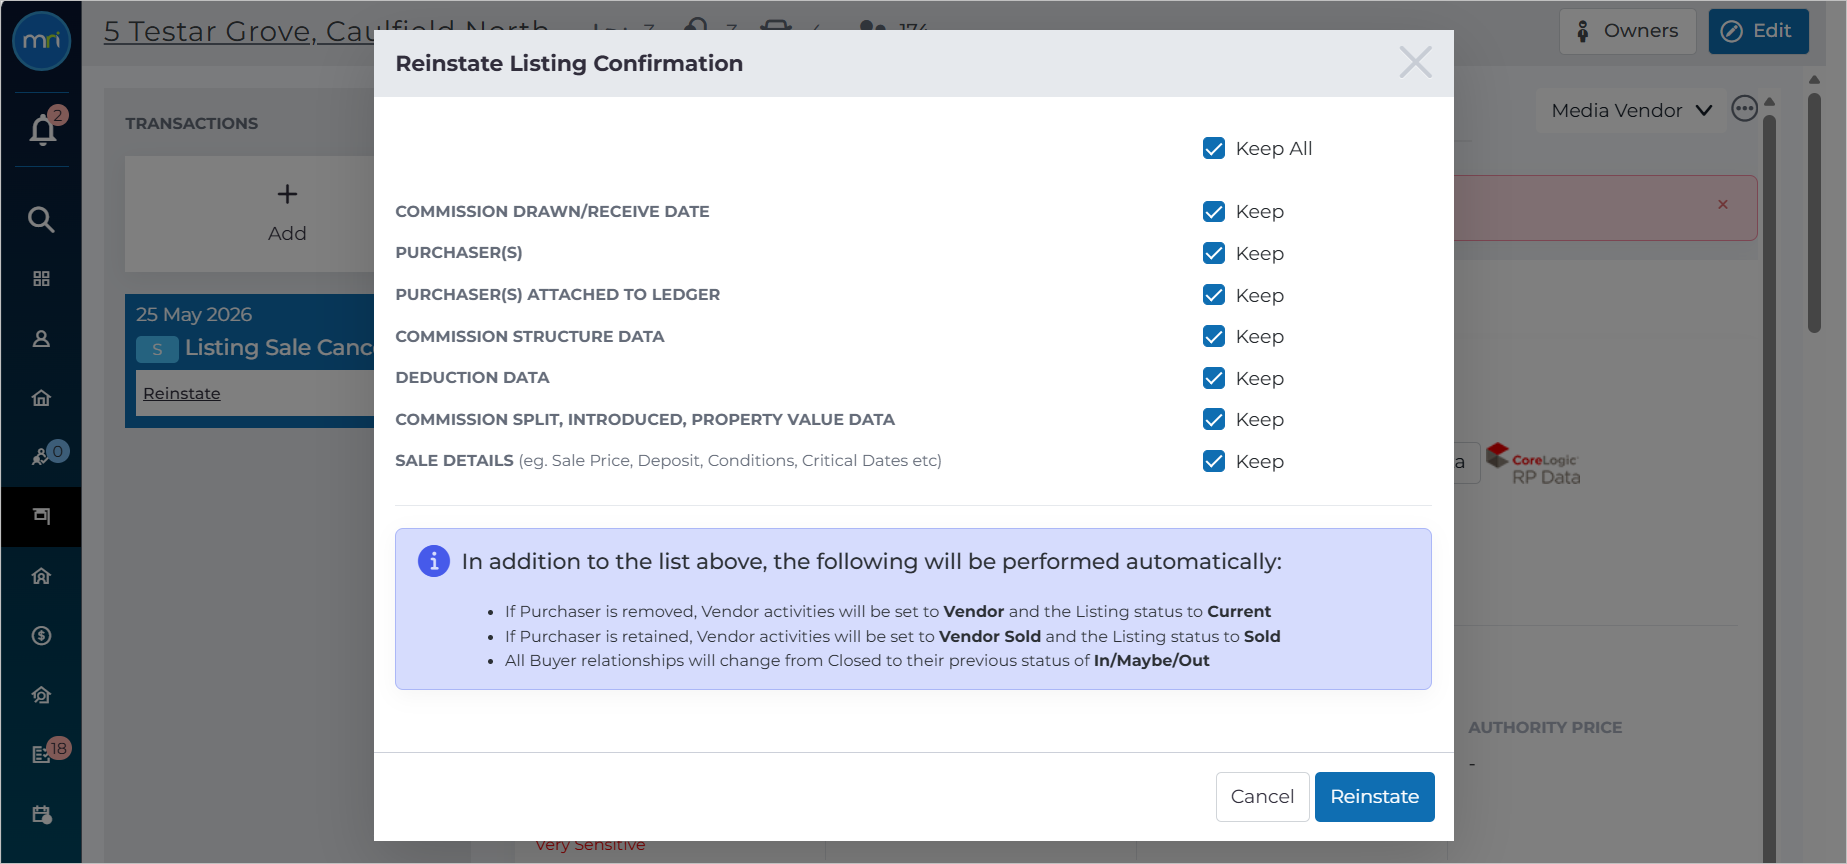Click the more options ellipsis icon

1744,109
